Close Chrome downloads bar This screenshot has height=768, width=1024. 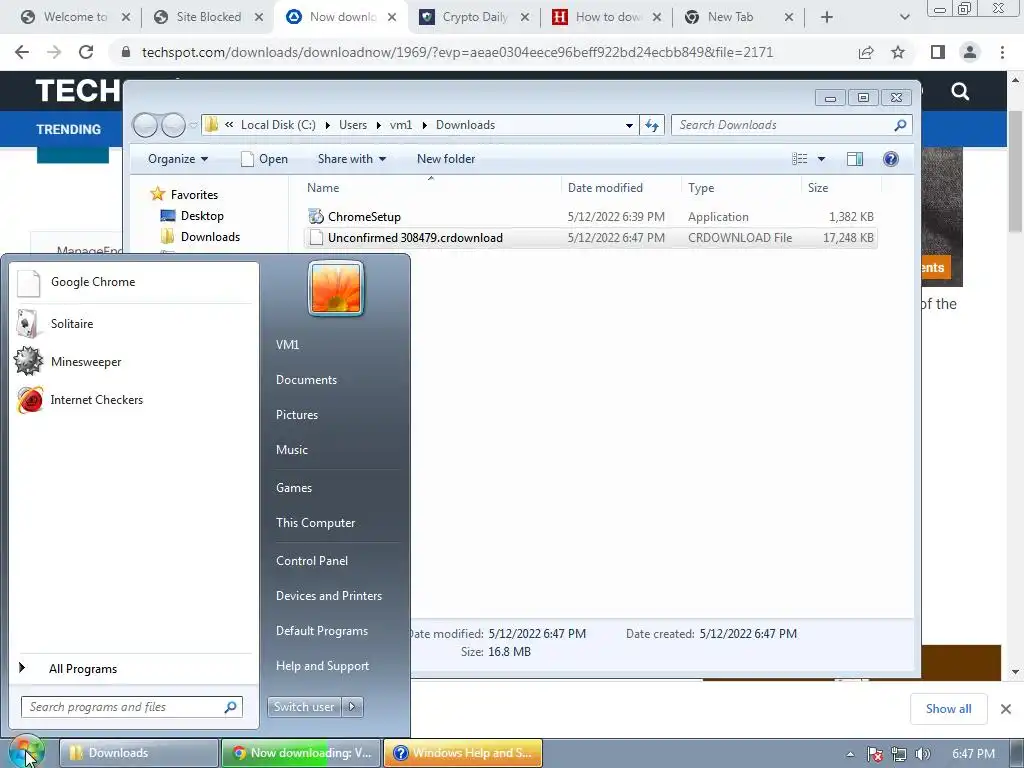(x=1006, y=709)
